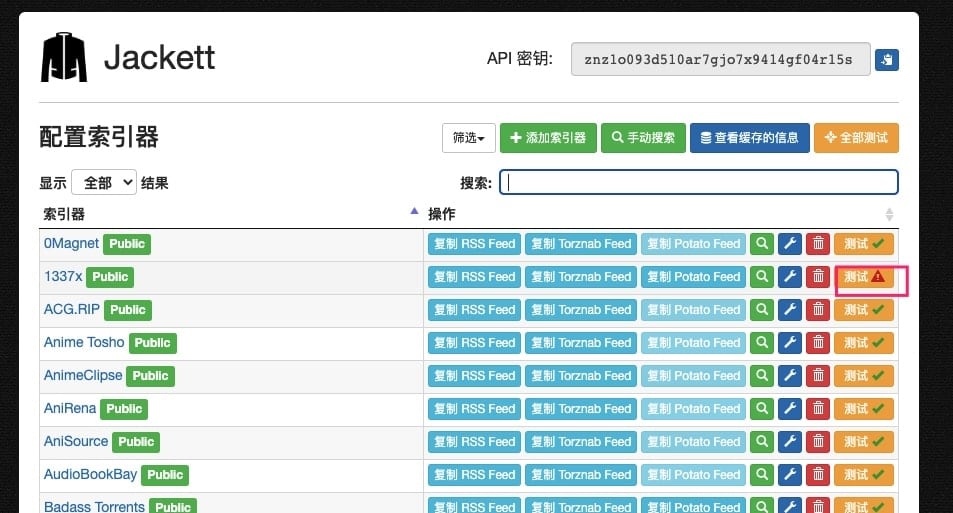Remove ACG.RIP using the trash icon
The width and height of the screenshot is (953, 513).
click(x=818, y=309)
